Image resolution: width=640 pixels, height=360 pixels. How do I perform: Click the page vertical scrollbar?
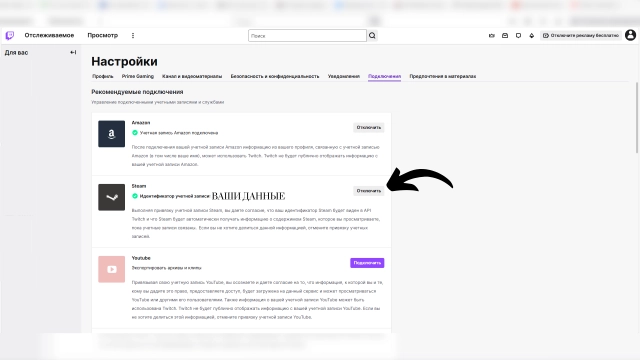[637, 118]
